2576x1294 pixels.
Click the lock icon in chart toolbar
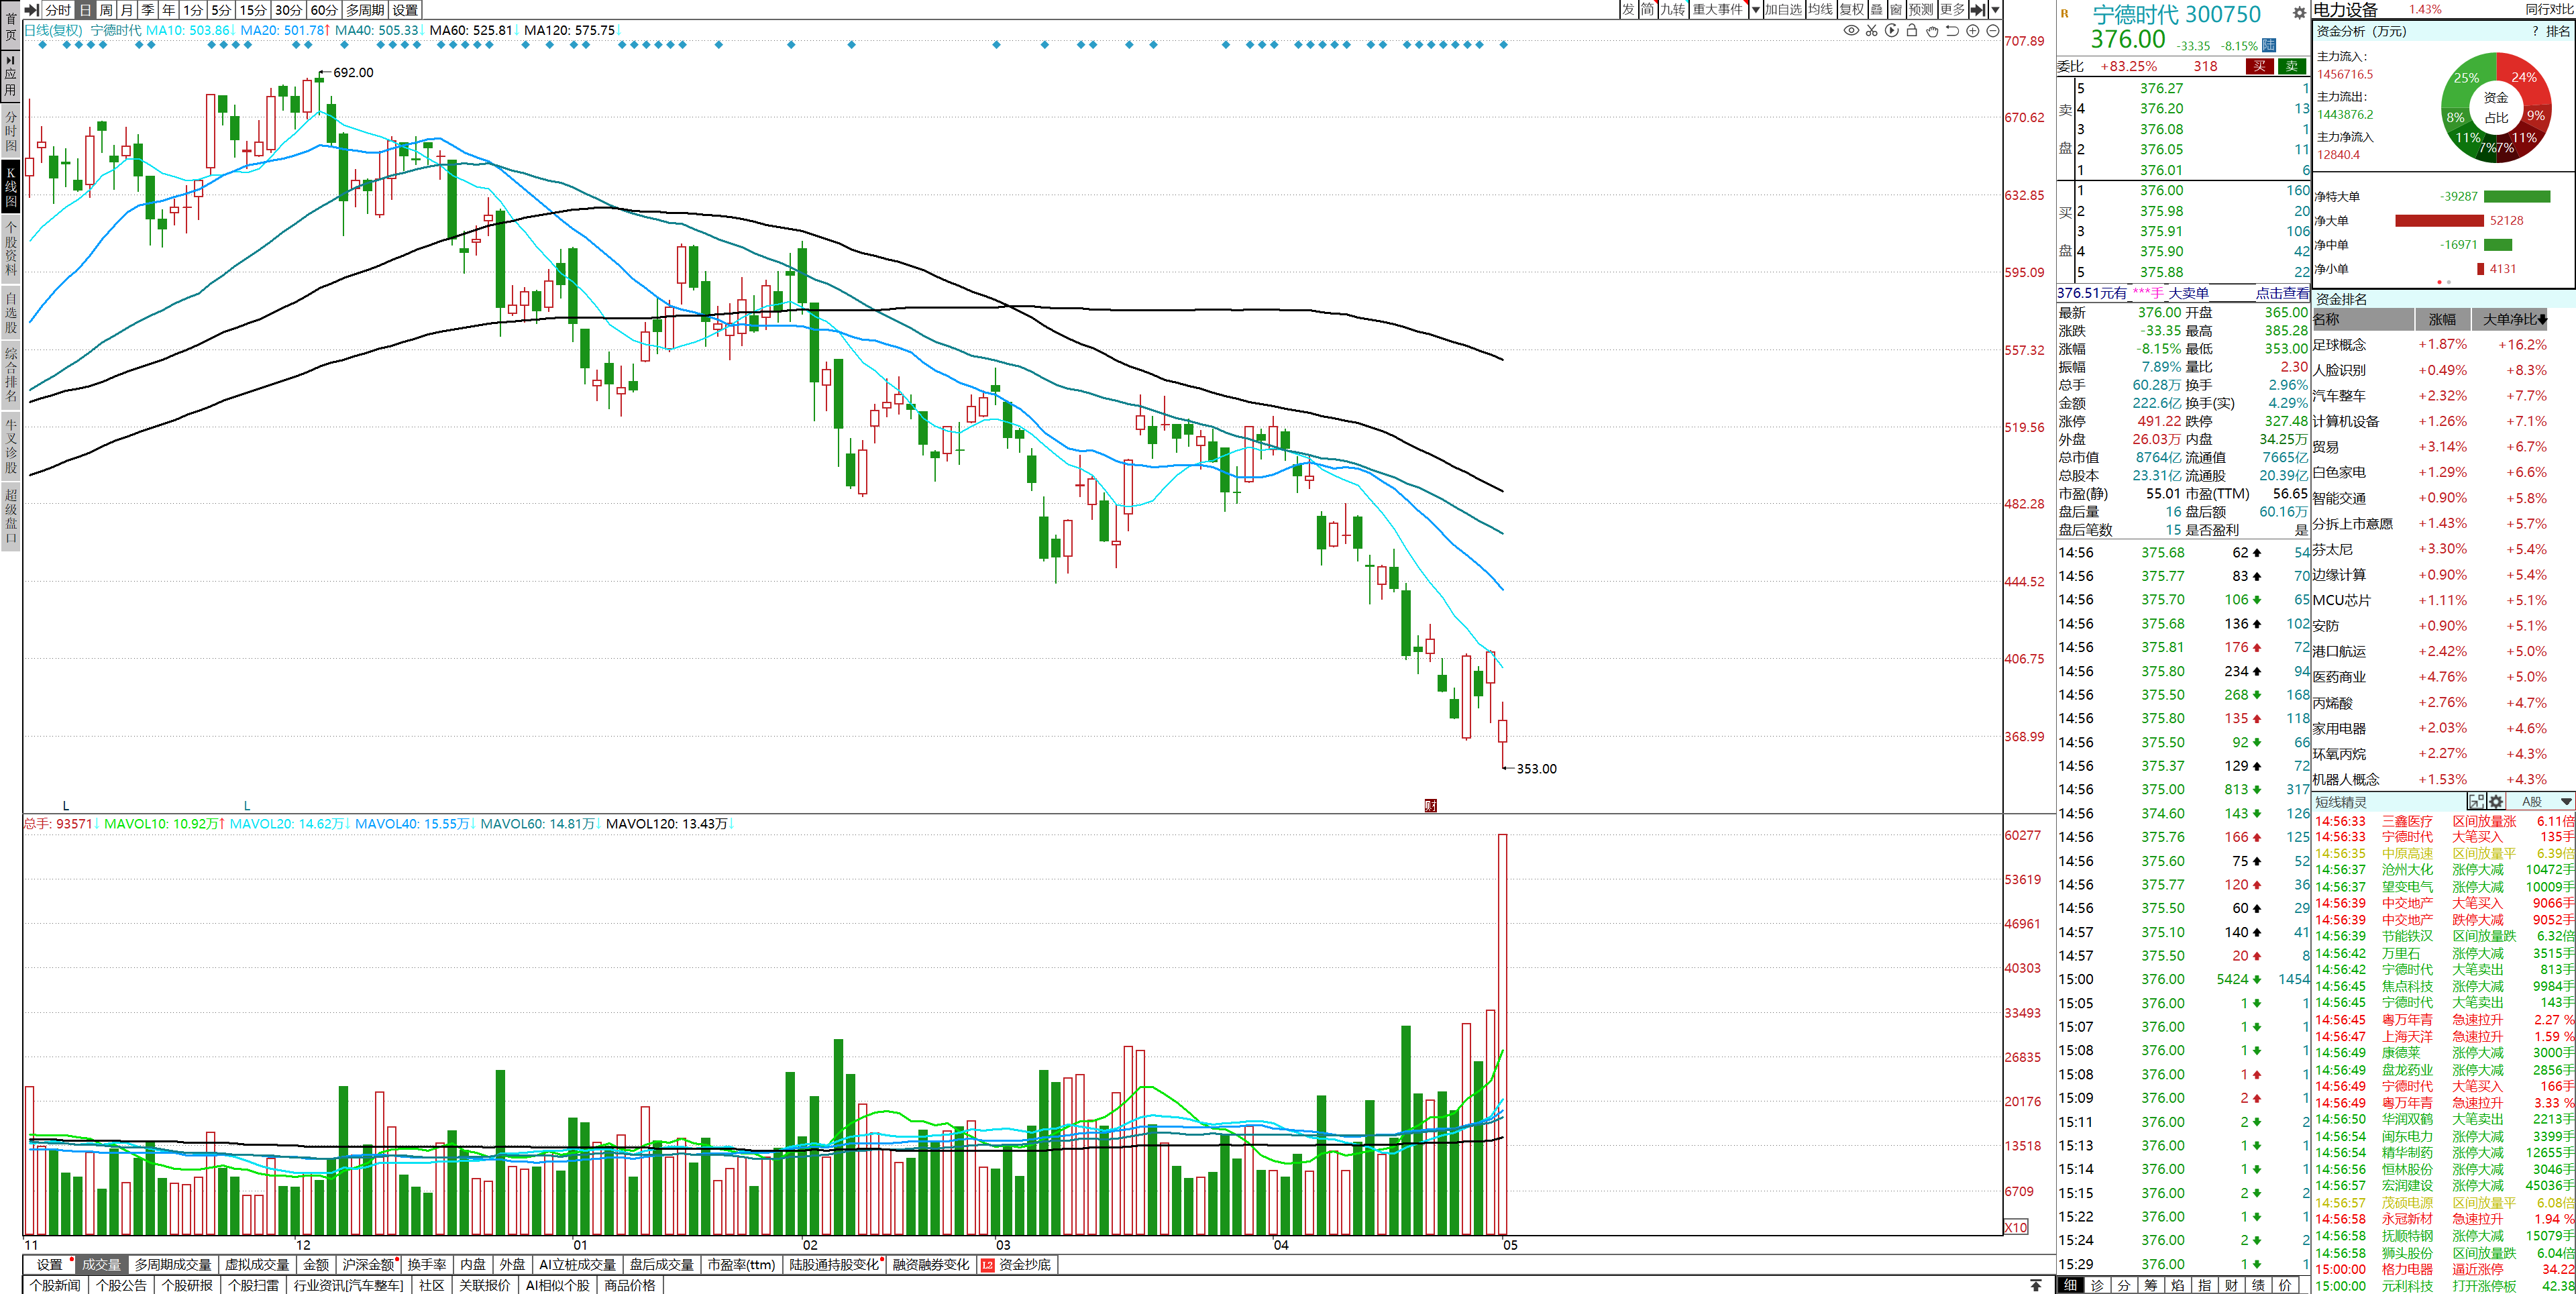pos(1912,31)
